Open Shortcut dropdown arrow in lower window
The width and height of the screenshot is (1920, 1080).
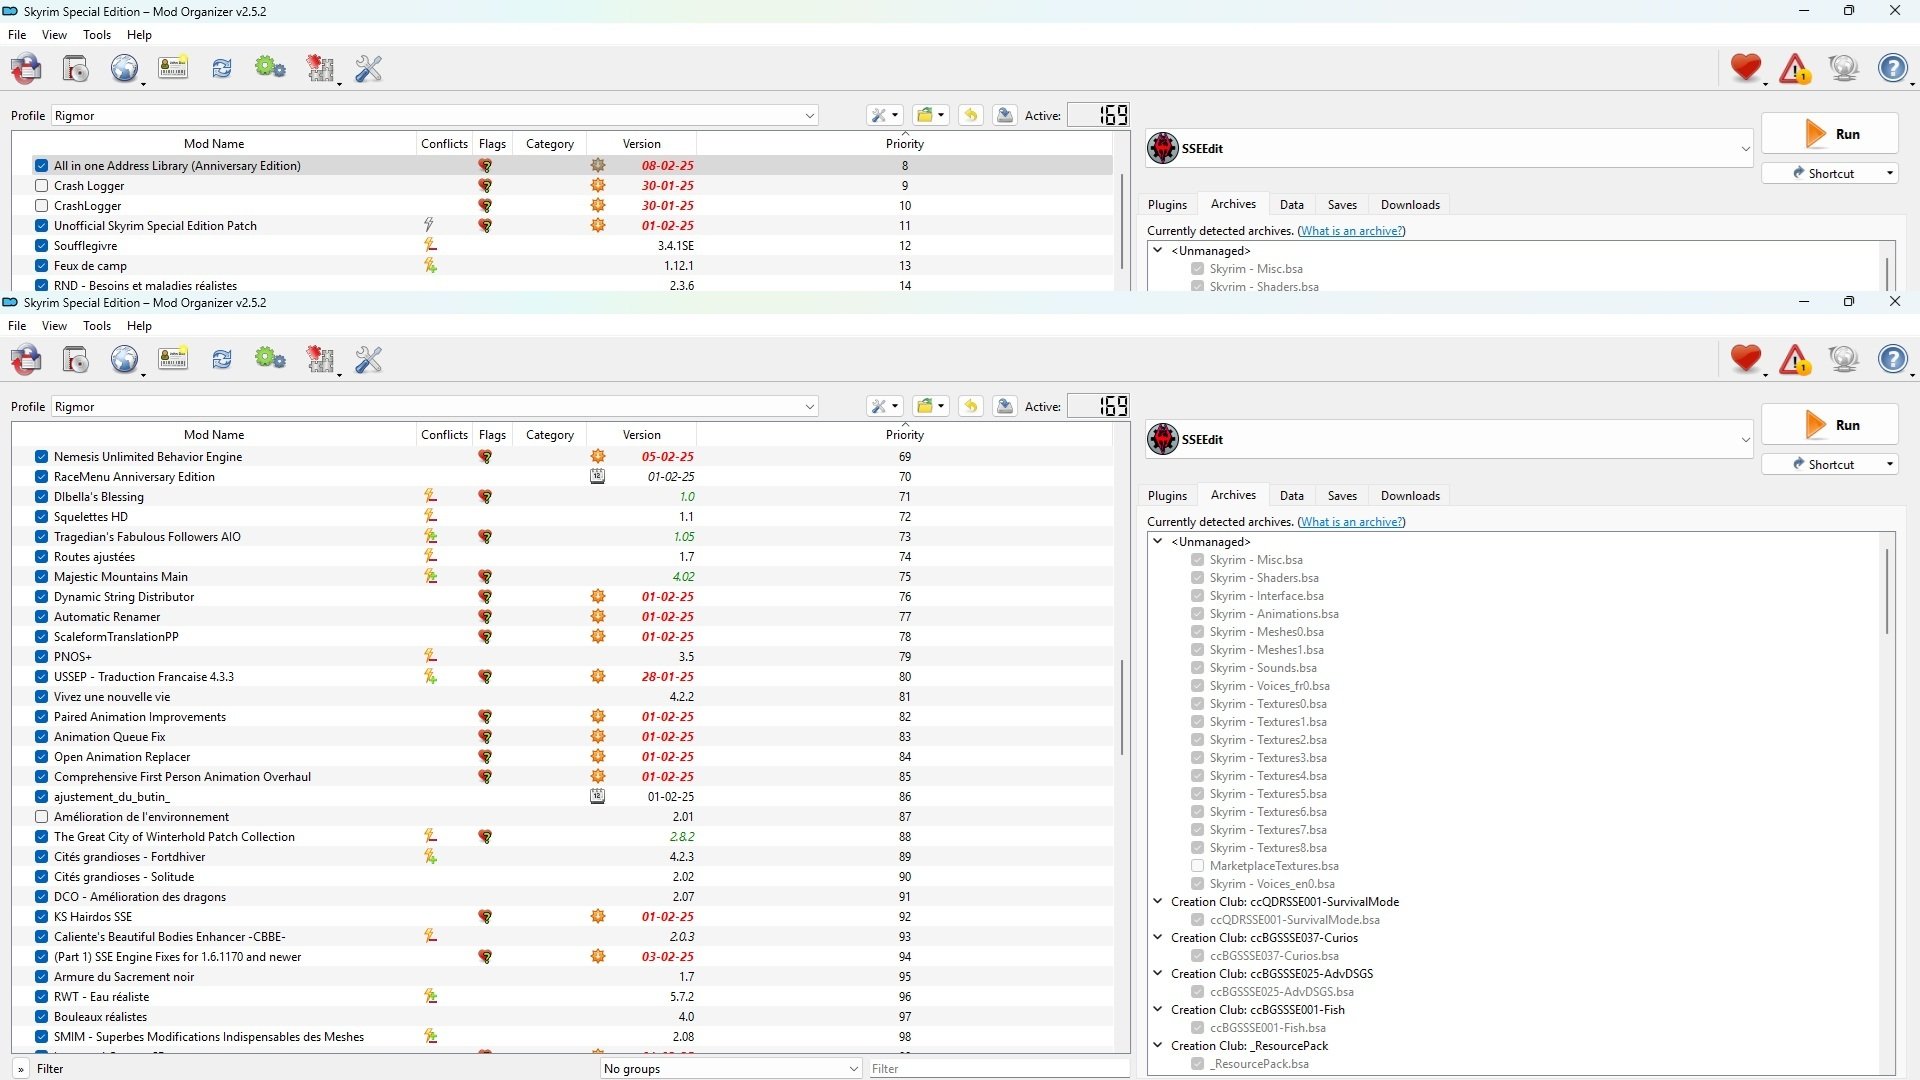(x=1889, y=464)
